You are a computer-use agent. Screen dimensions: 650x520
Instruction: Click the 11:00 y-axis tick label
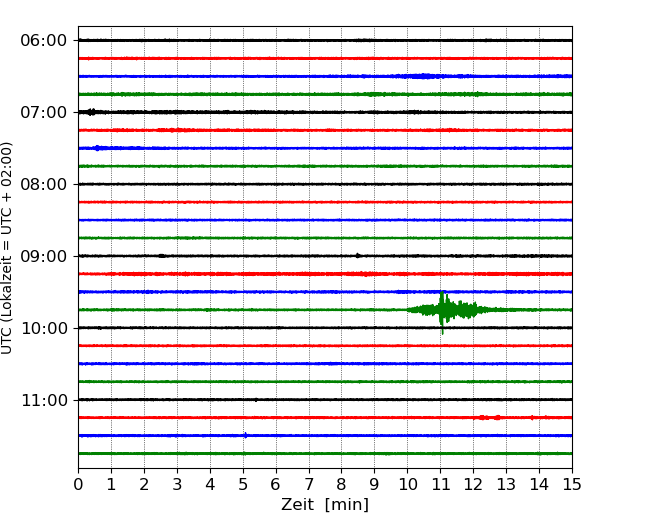44,401
